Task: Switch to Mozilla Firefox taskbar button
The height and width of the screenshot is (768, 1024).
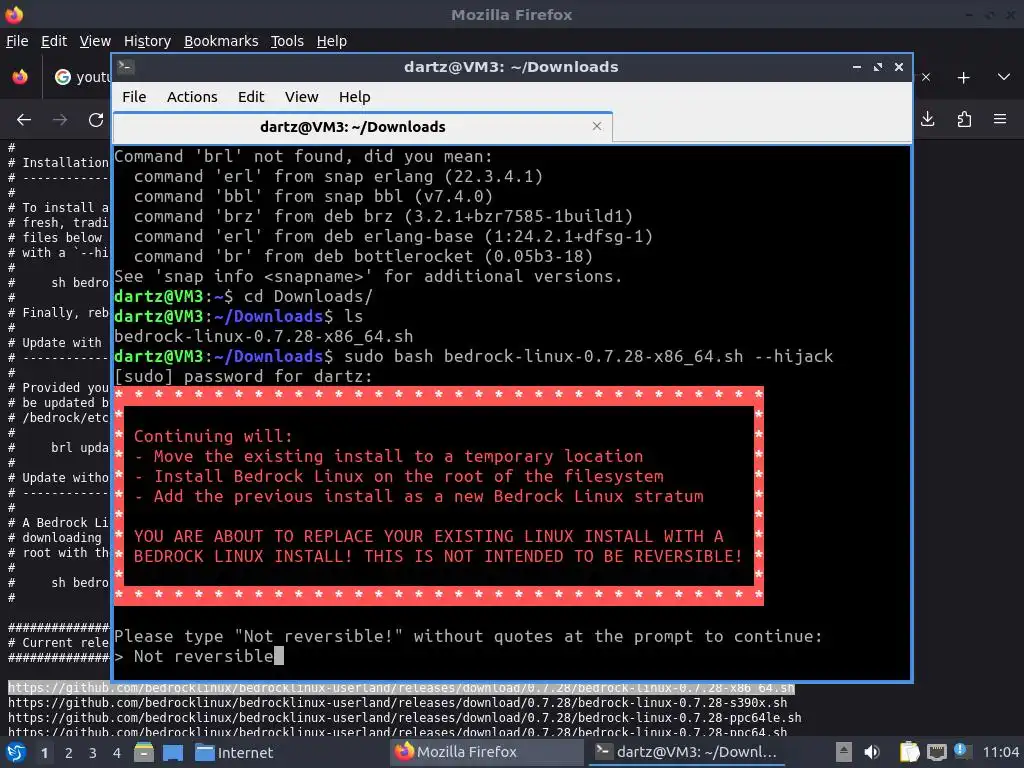Action: (487, 752)
